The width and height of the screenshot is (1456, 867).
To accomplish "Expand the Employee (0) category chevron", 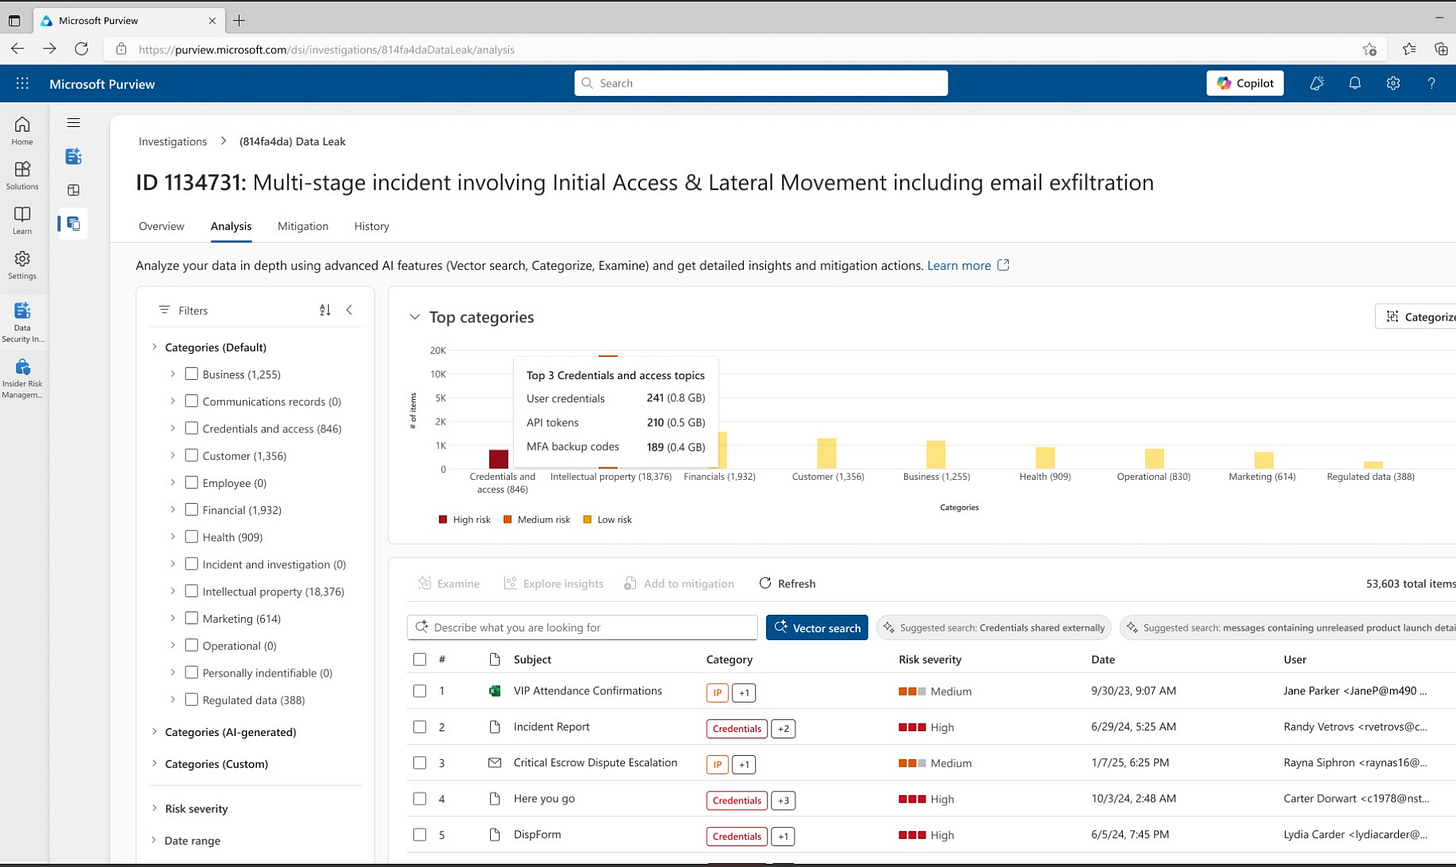I will click(173, 483).
